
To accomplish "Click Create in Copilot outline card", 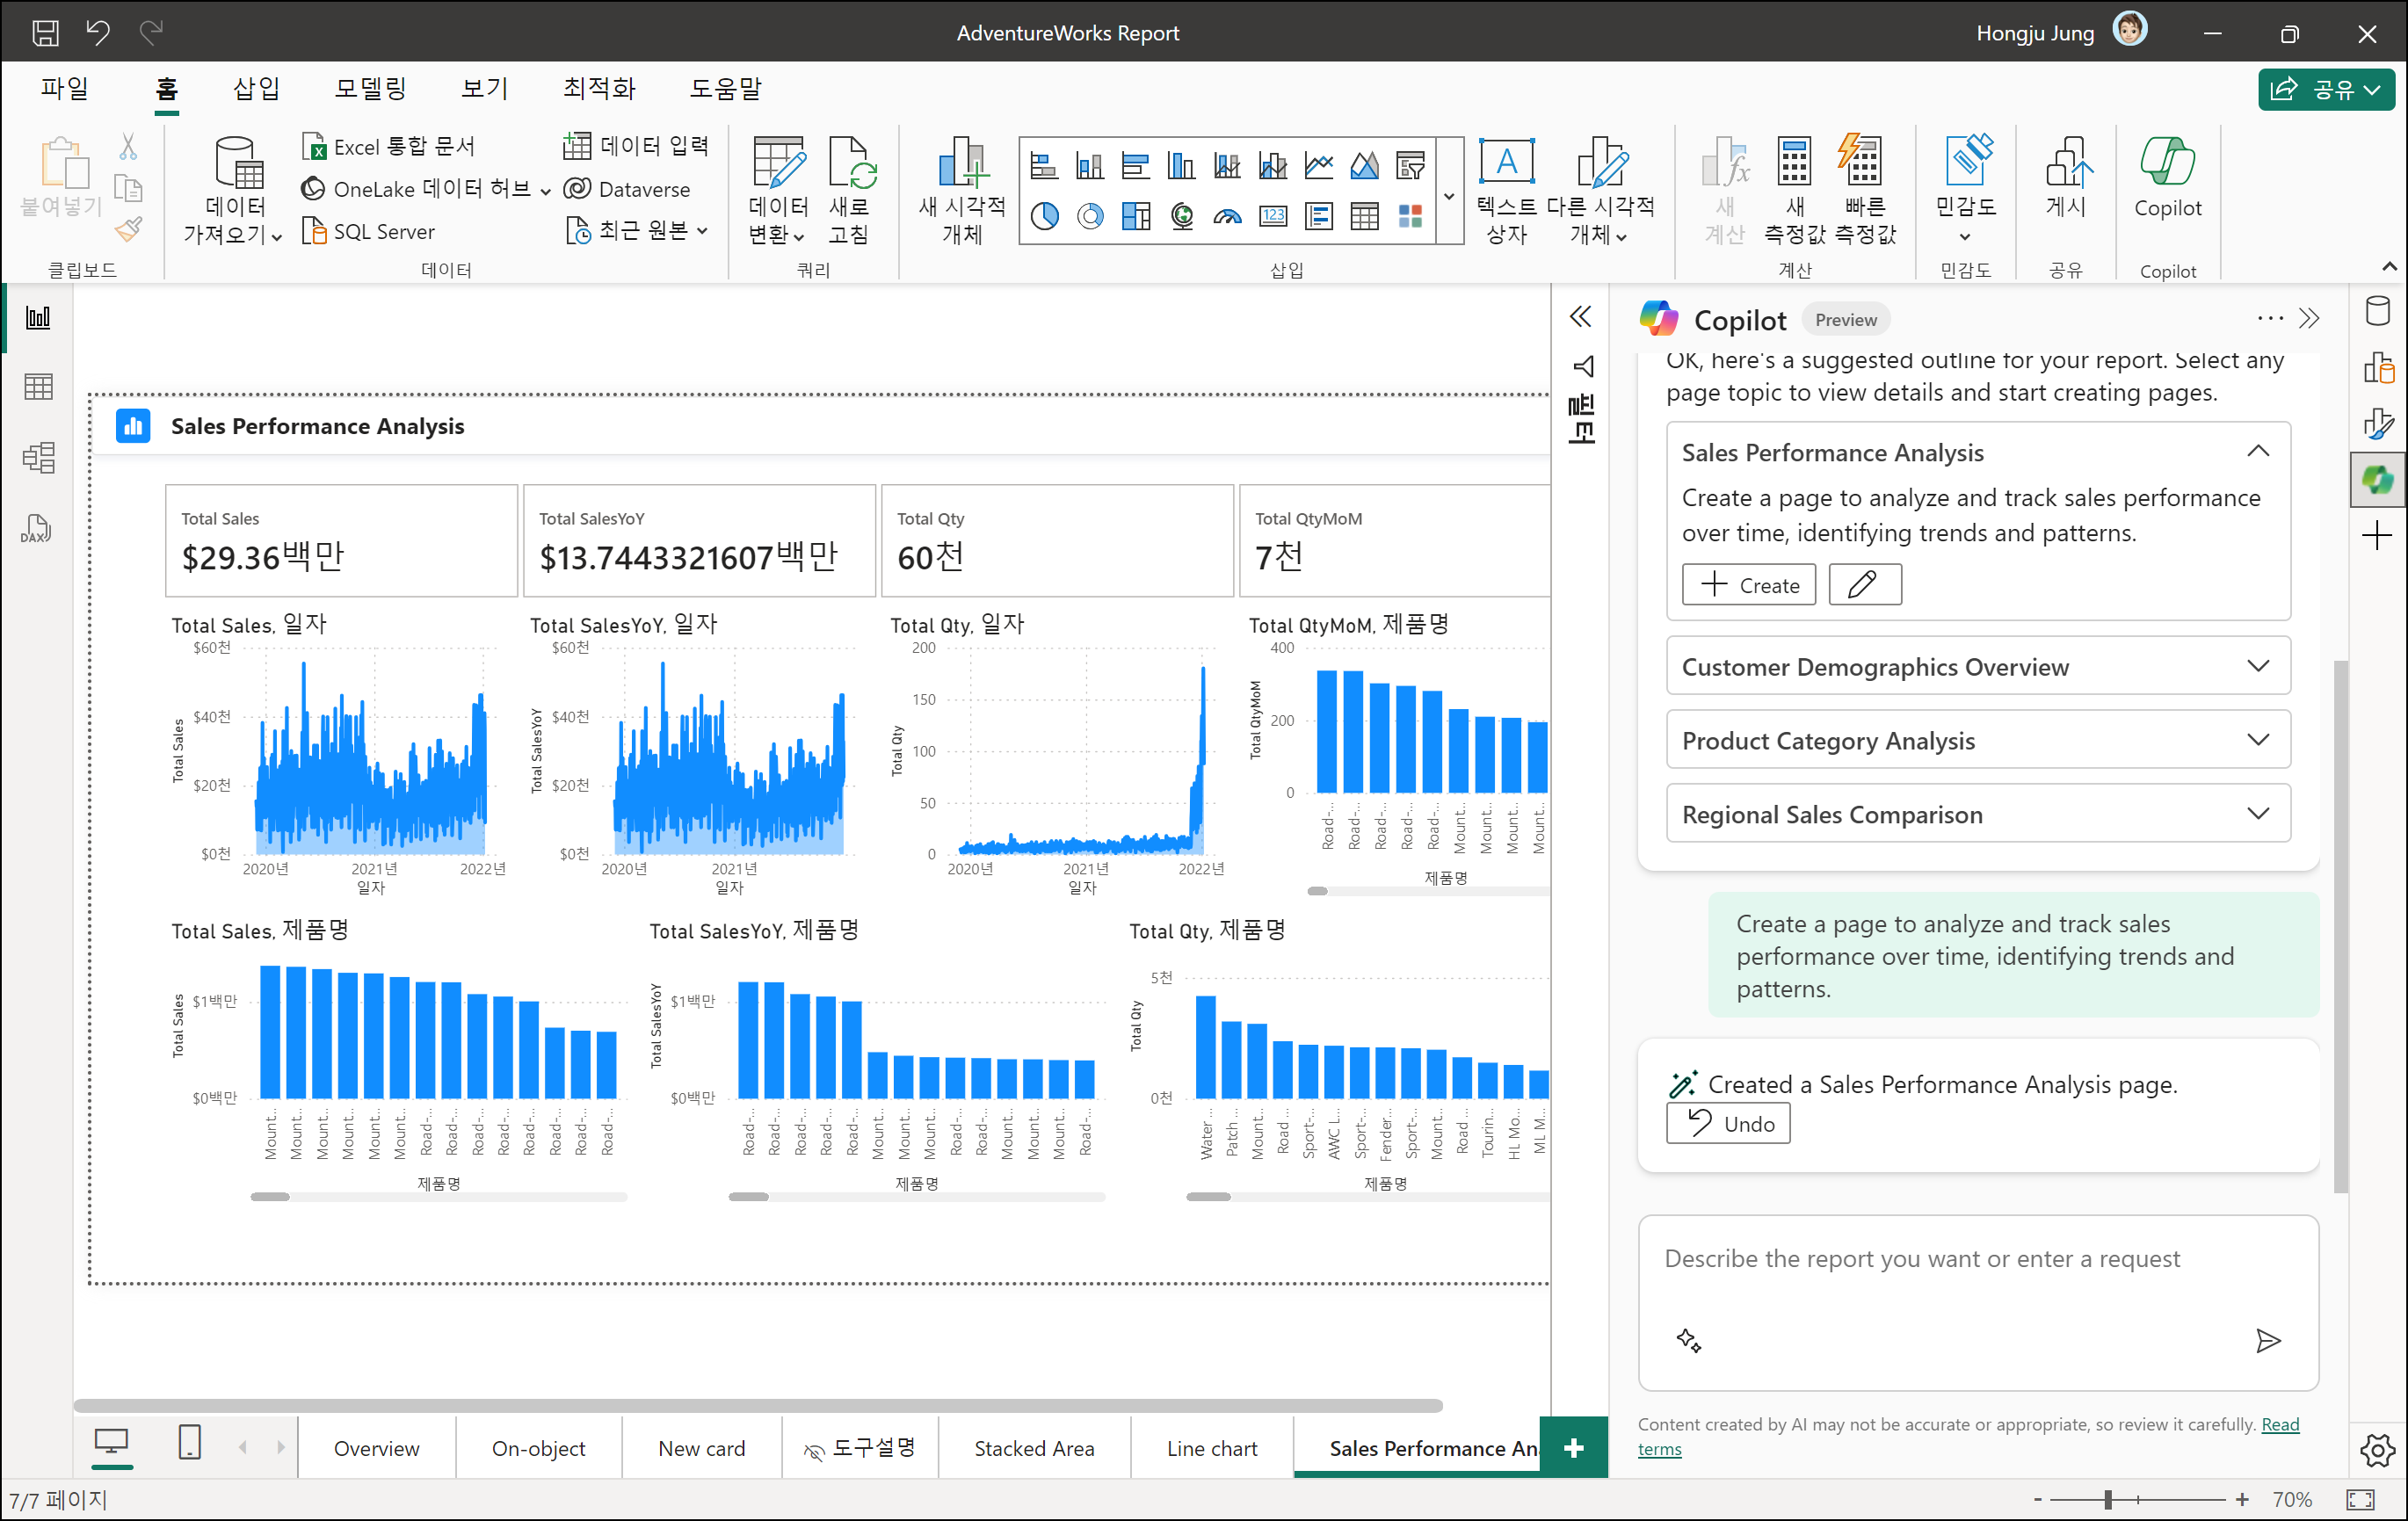I will point(1748,585).
